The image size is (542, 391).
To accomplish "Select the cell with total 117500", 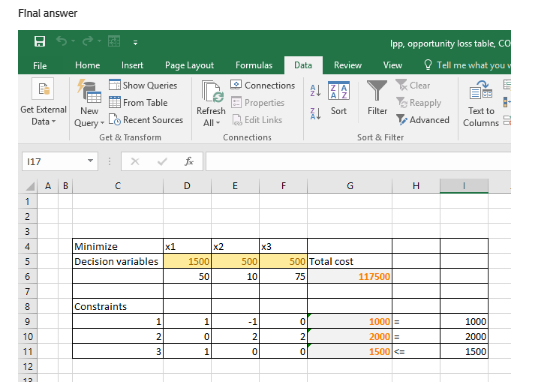I will [x=350, y=277].
